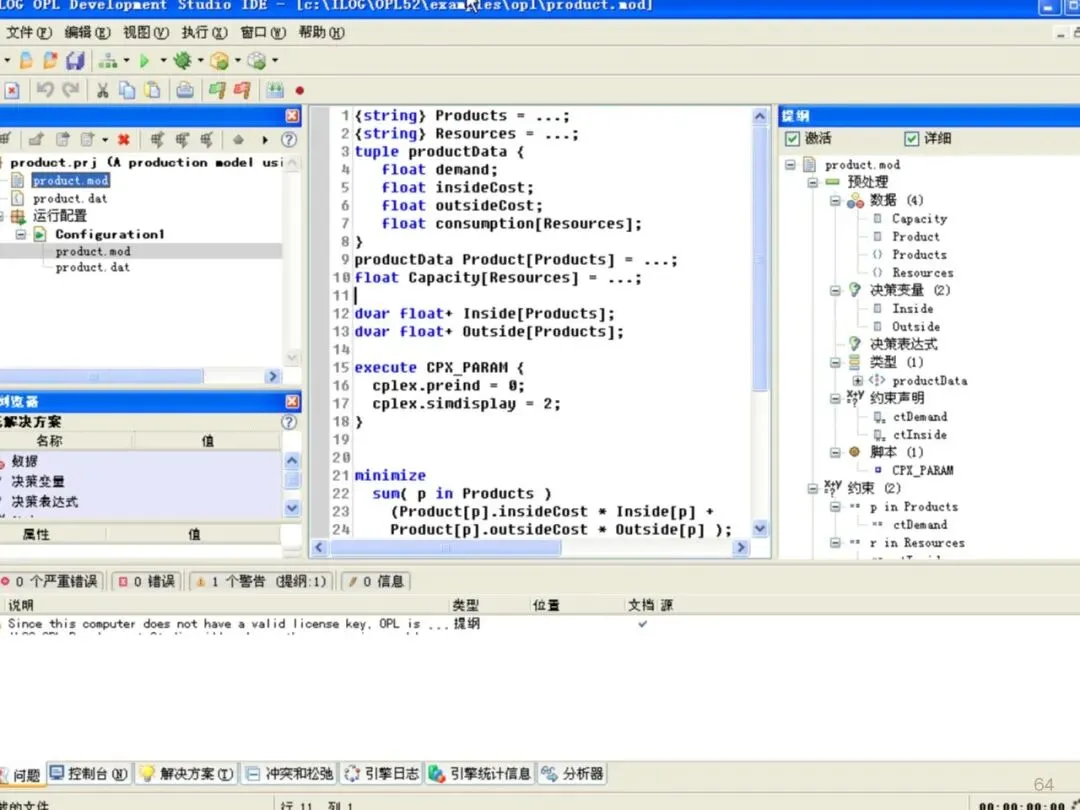This screenshot has width=1080, height=810.
Task: Click the 0 个严重错误 filter button
Action: [51, 581]
